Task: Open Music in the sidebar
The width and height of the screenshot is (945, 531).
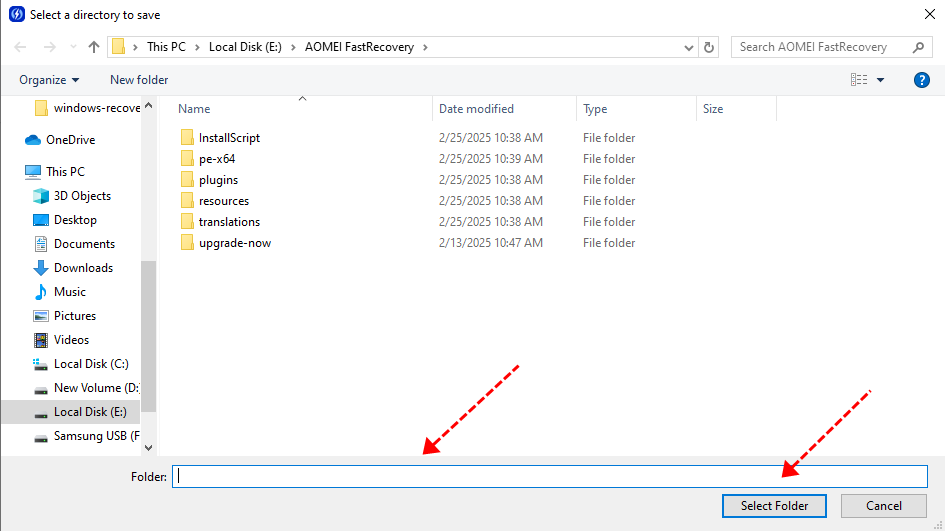Action: pos(60,292)
